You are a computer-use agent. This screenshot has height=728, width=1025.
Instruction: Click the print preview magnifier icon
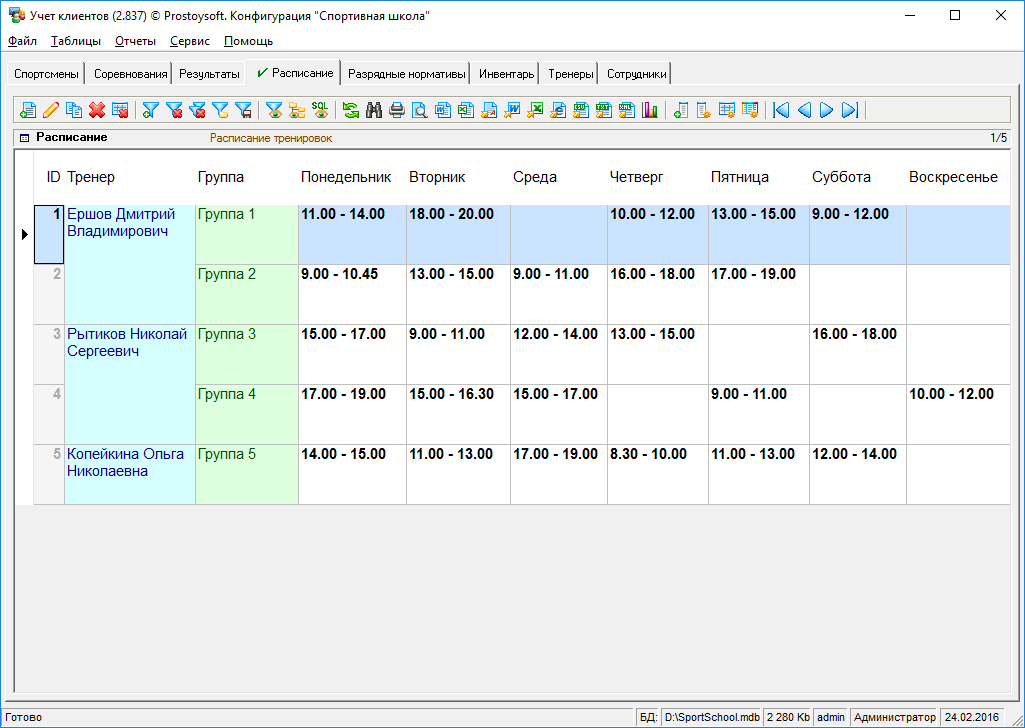[x=420, y=110]
